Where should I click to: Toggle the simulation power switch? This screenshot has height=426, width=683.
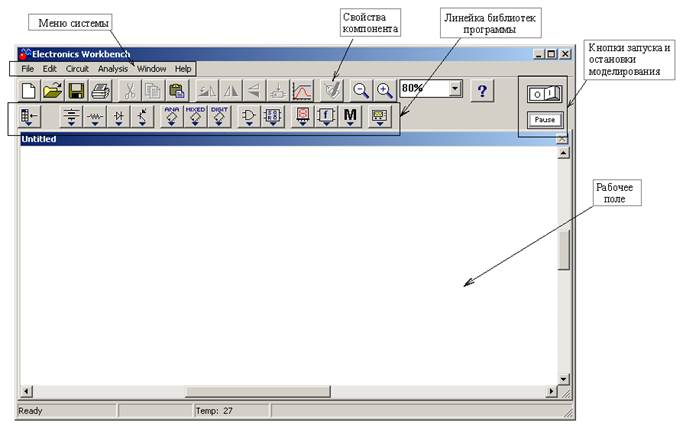click(x=544, y=94)
